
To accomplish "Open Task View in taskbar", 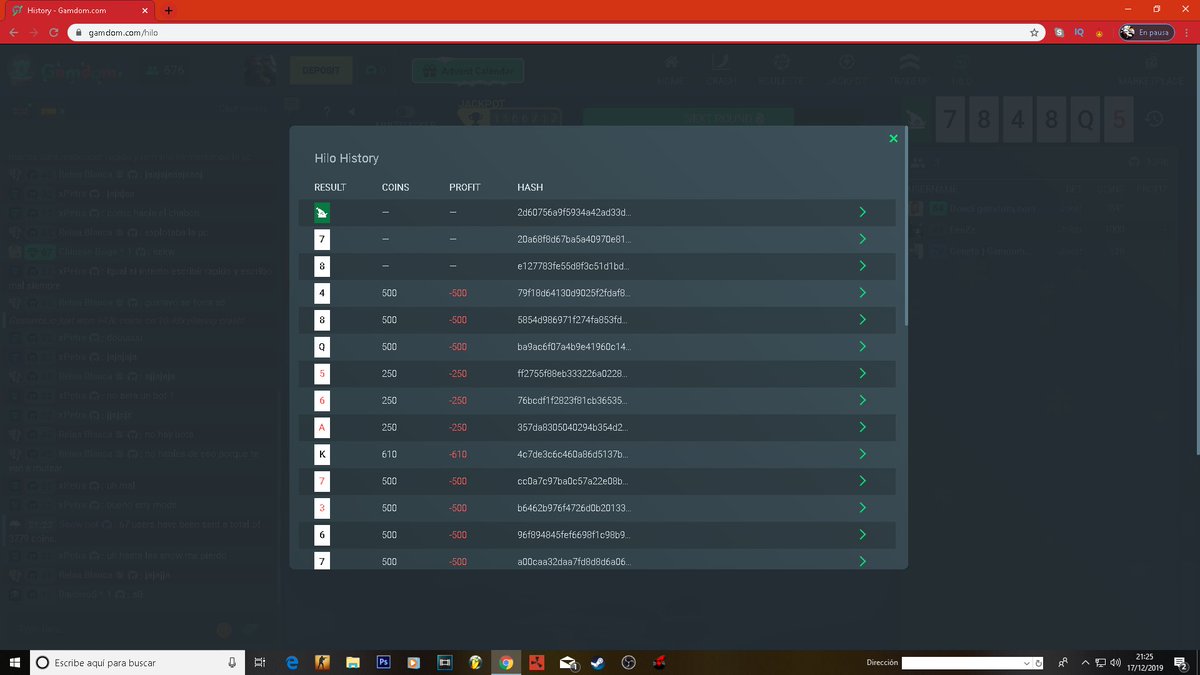I will point(259,662).
